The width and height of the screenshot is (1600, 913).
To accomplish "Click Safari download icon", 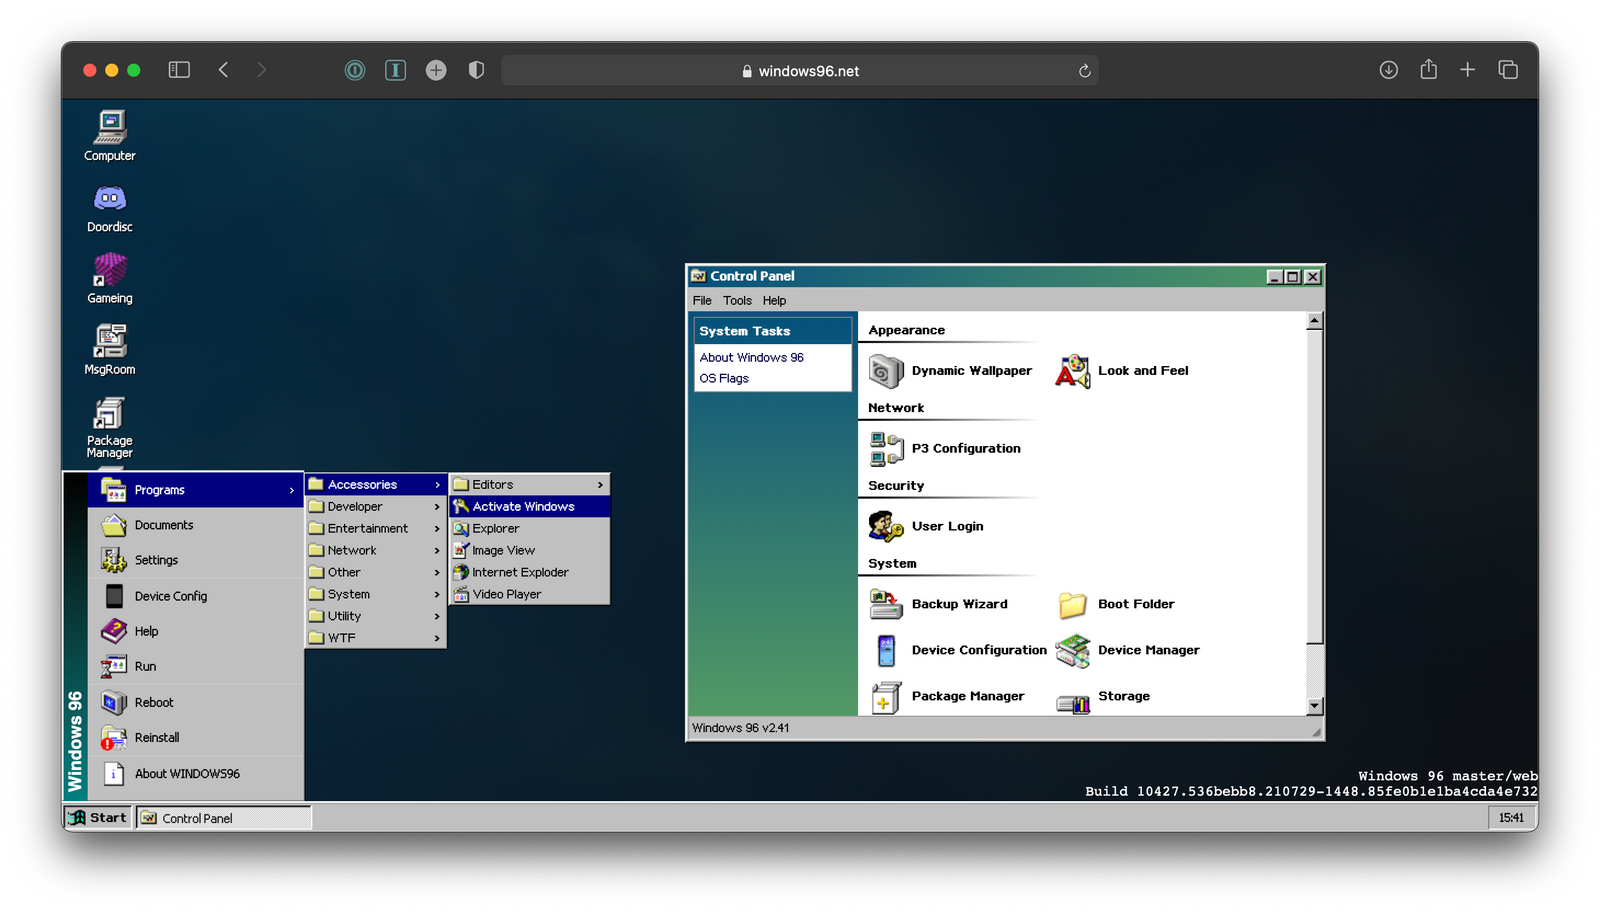I will pyautogui.click(x=1388, y=70).
